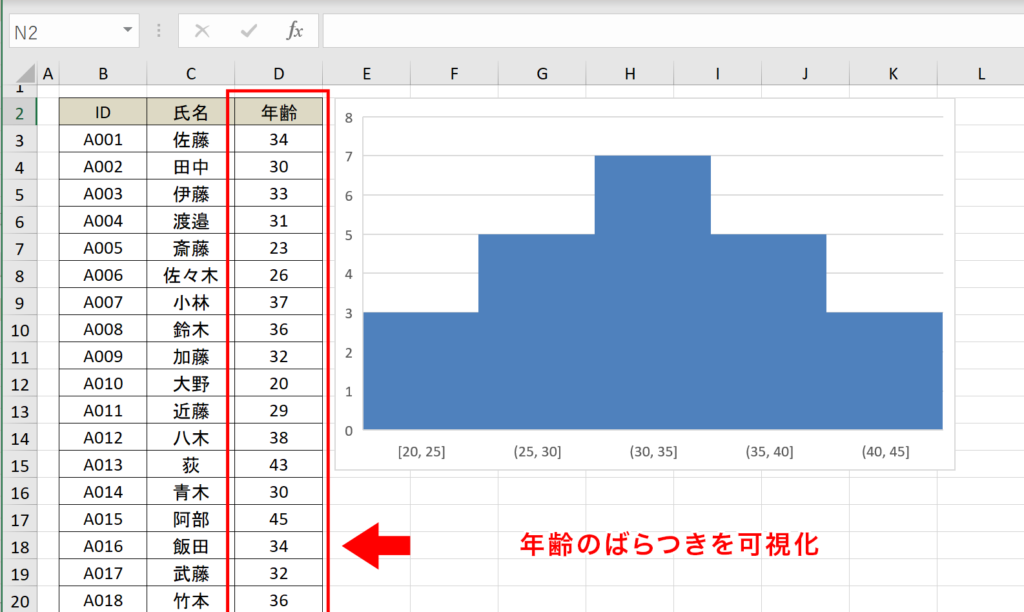The width and height of the screenshot is (1024, 612).
Task: Select column header D
Action: coord(278,73)
